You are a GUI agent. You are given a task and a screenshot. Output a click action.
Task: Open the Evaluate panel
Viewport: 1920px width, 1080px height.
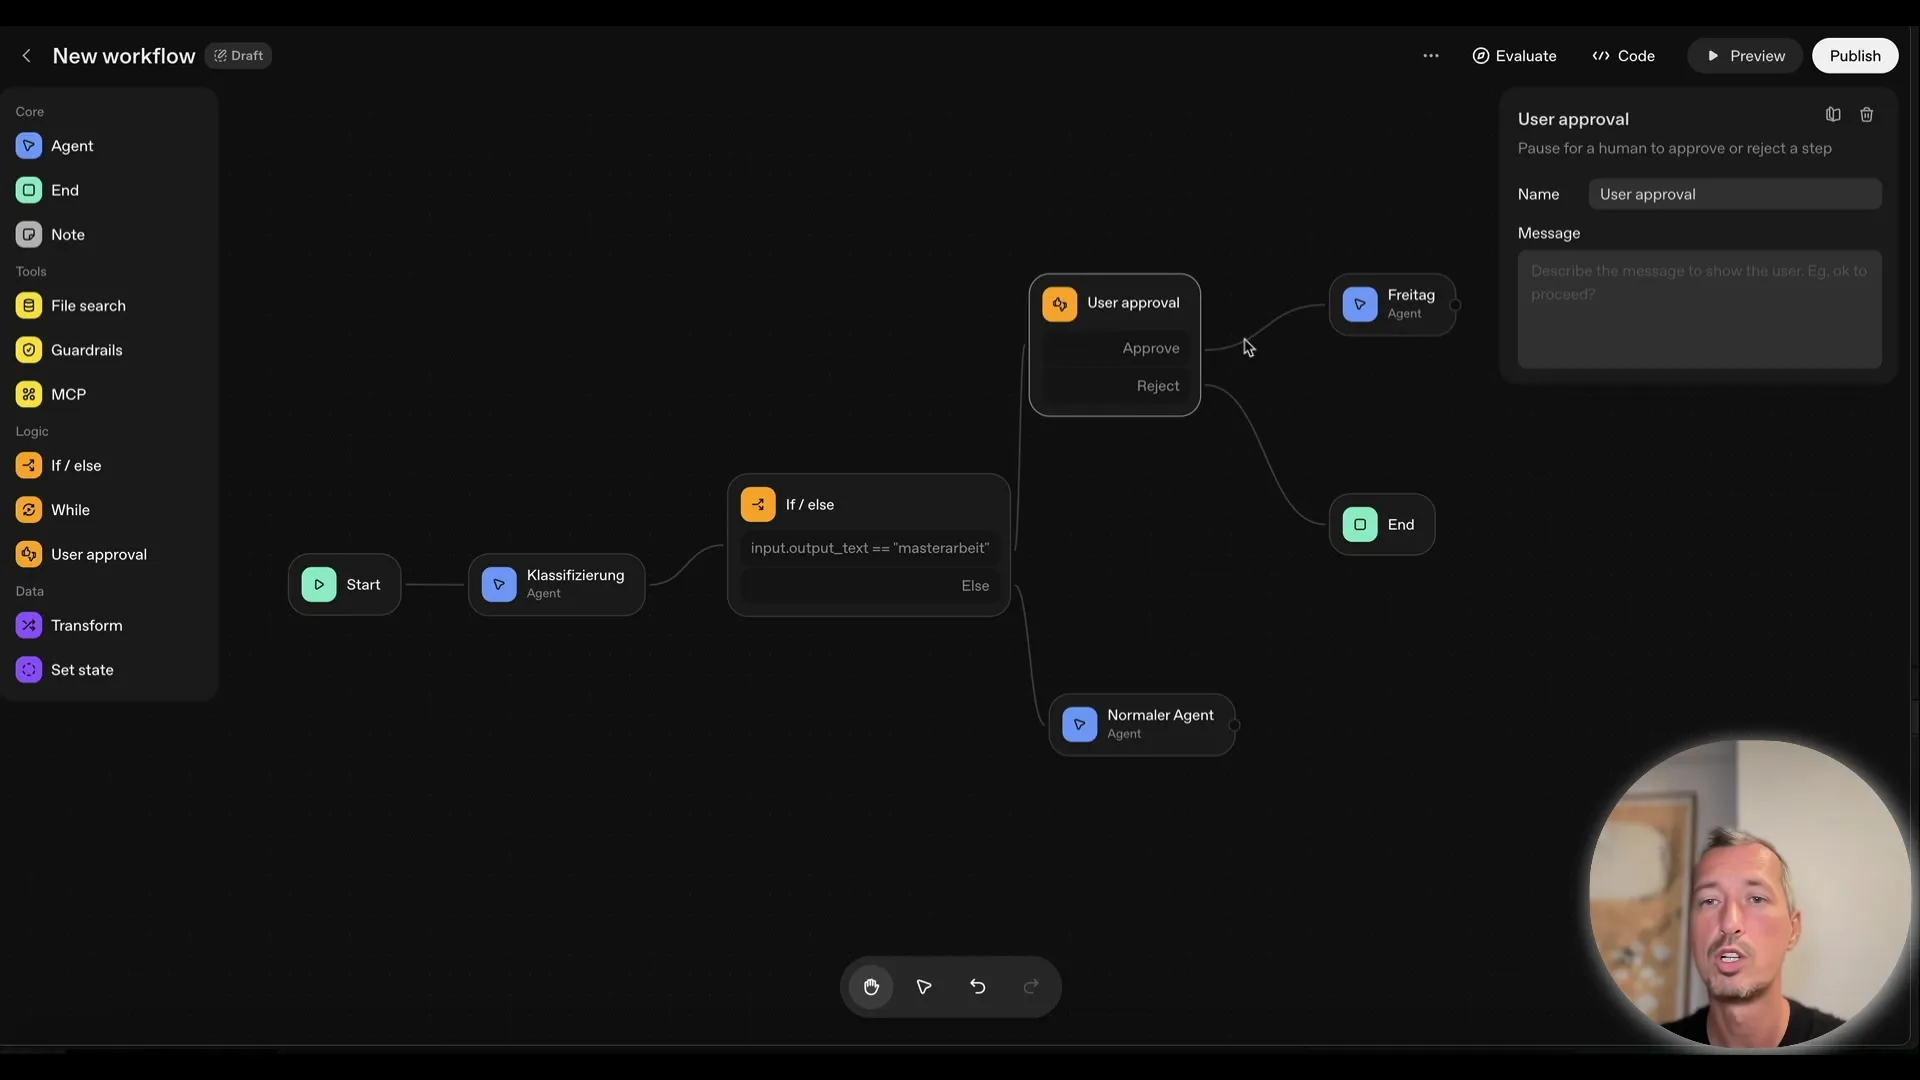pyautogui.click(x=1514, y=55)
